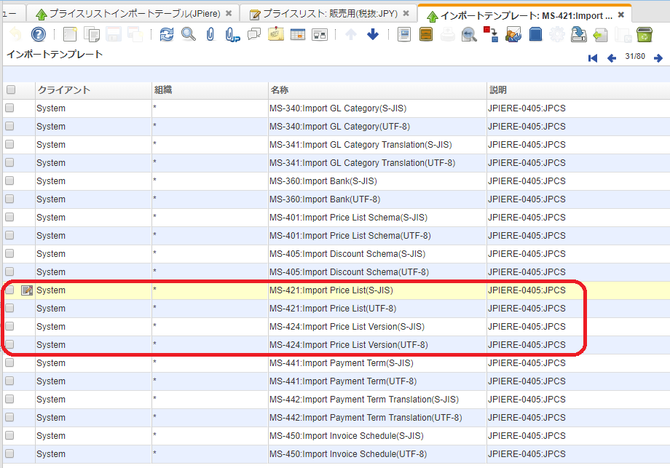Close the インポートテンプレート: MS-421 tab
Image resolution: width=670 pixels, height=468 pixels.
coord(621,15)
